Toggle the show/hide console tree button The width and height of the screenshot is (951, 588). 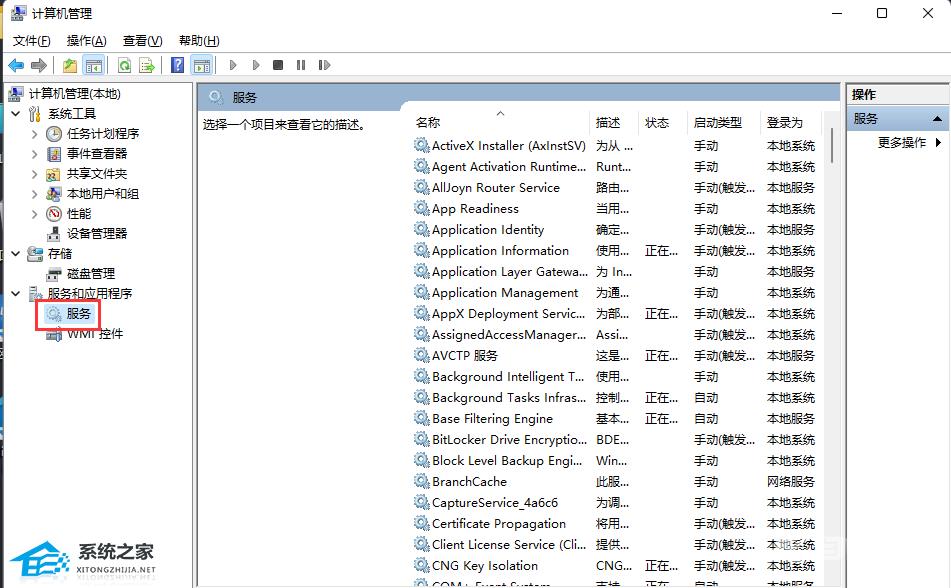[x=93, y=65]
